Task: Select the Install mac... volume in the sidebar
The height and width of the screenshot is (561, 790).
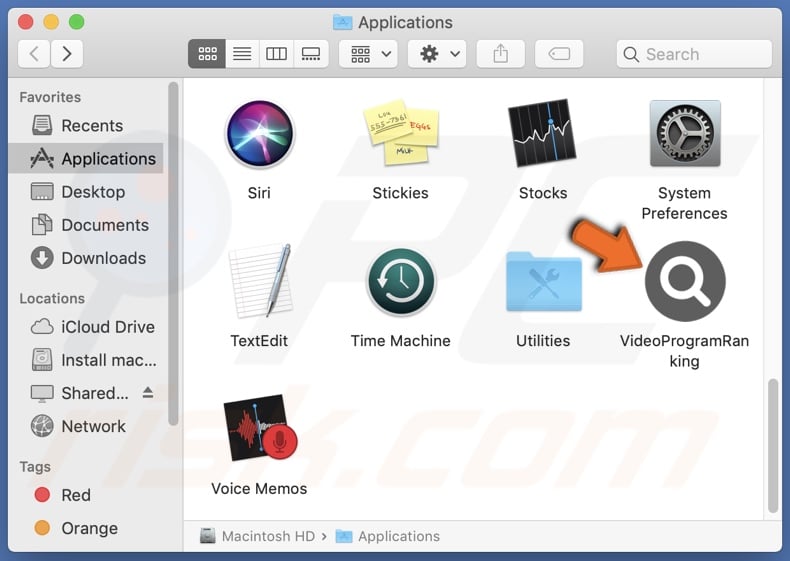Action: (86, 360)
